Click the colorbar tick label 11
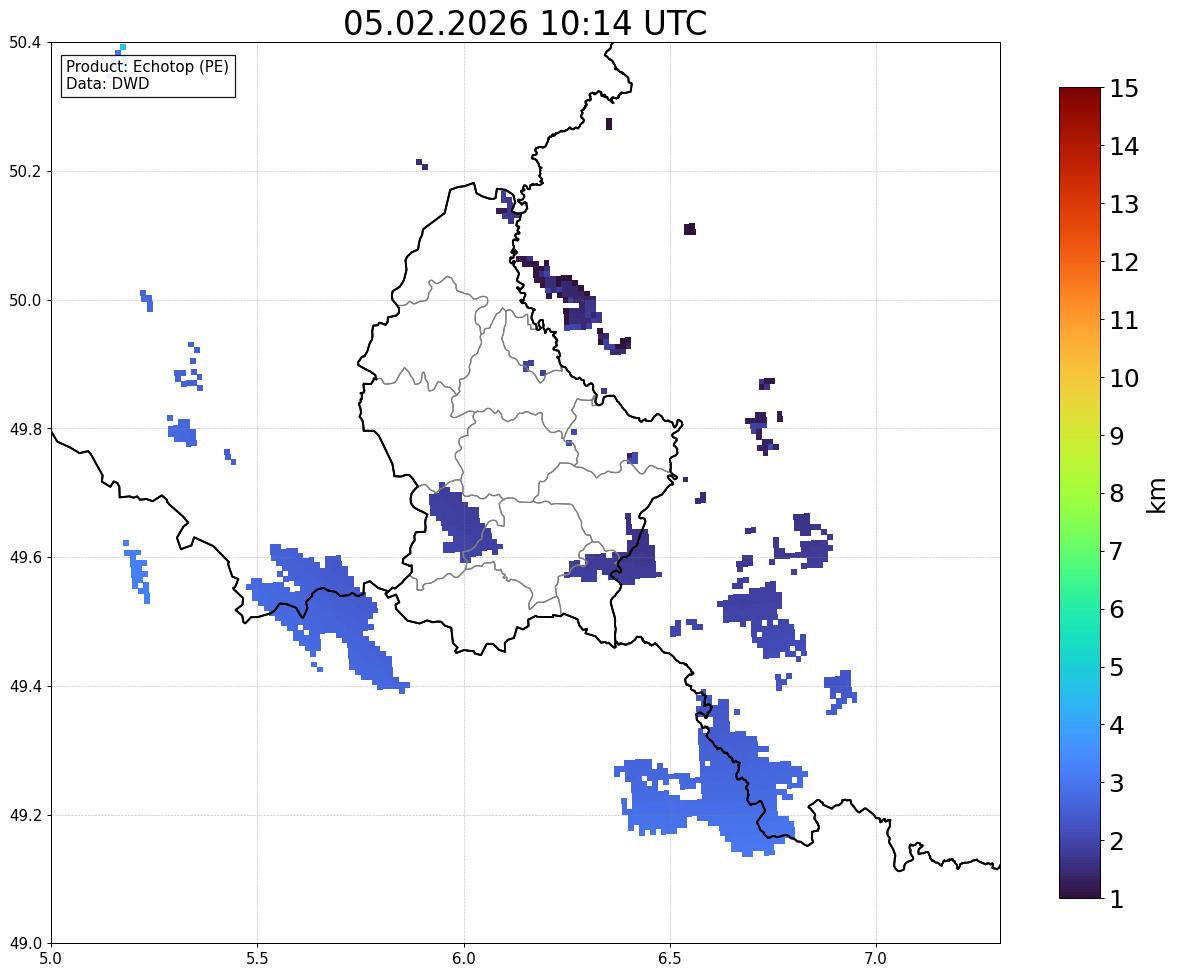Screen dimensions: 1178x976 pos(1124,320)
